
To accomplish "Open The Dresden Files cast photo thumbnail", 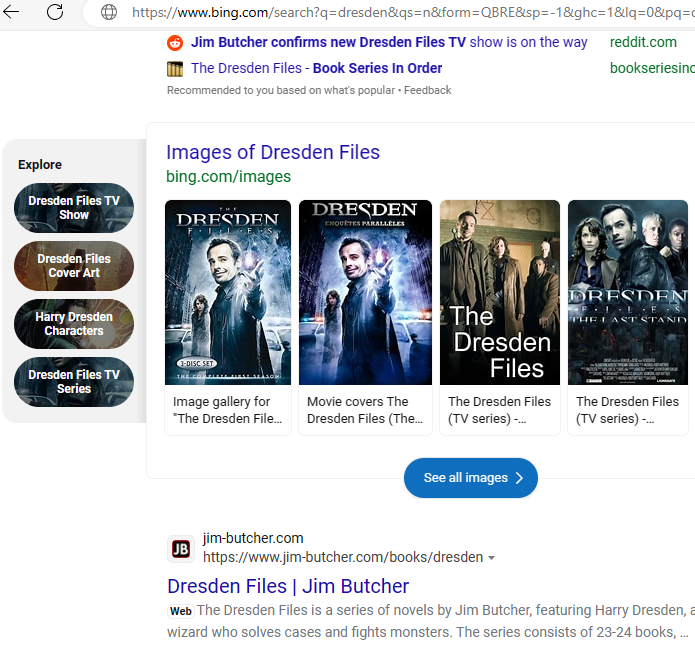I will (x=500, y=292).
